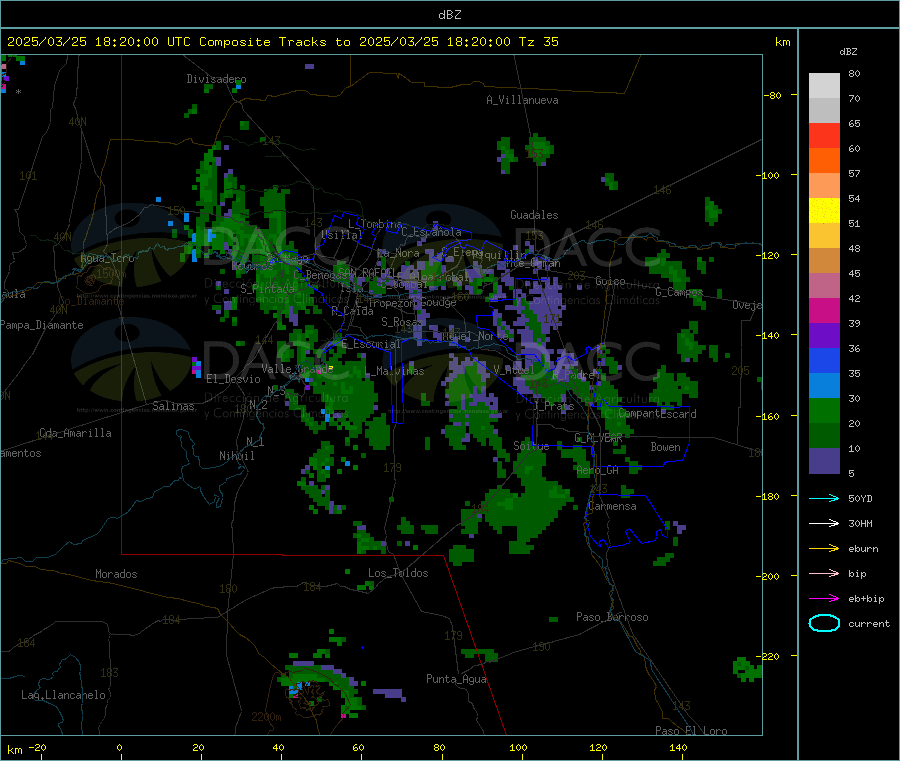This screenshot has width=900, height=761.
Task: Click the purple 5 dBZ legend swatch
Action: pyautogui.click(x=824, y=460)
